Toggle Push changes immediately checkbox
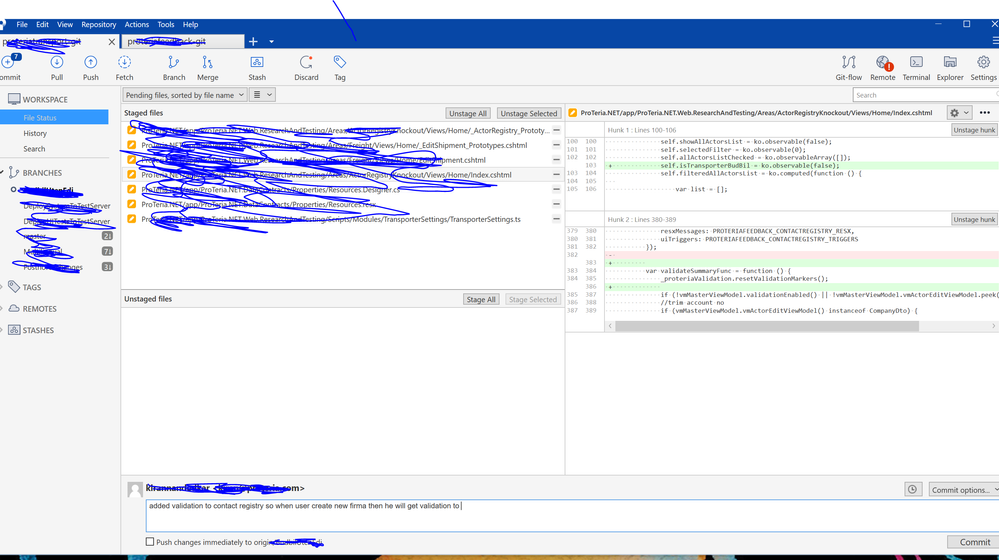Viewport: 999px width, 560px height. (x=150, y=542)
